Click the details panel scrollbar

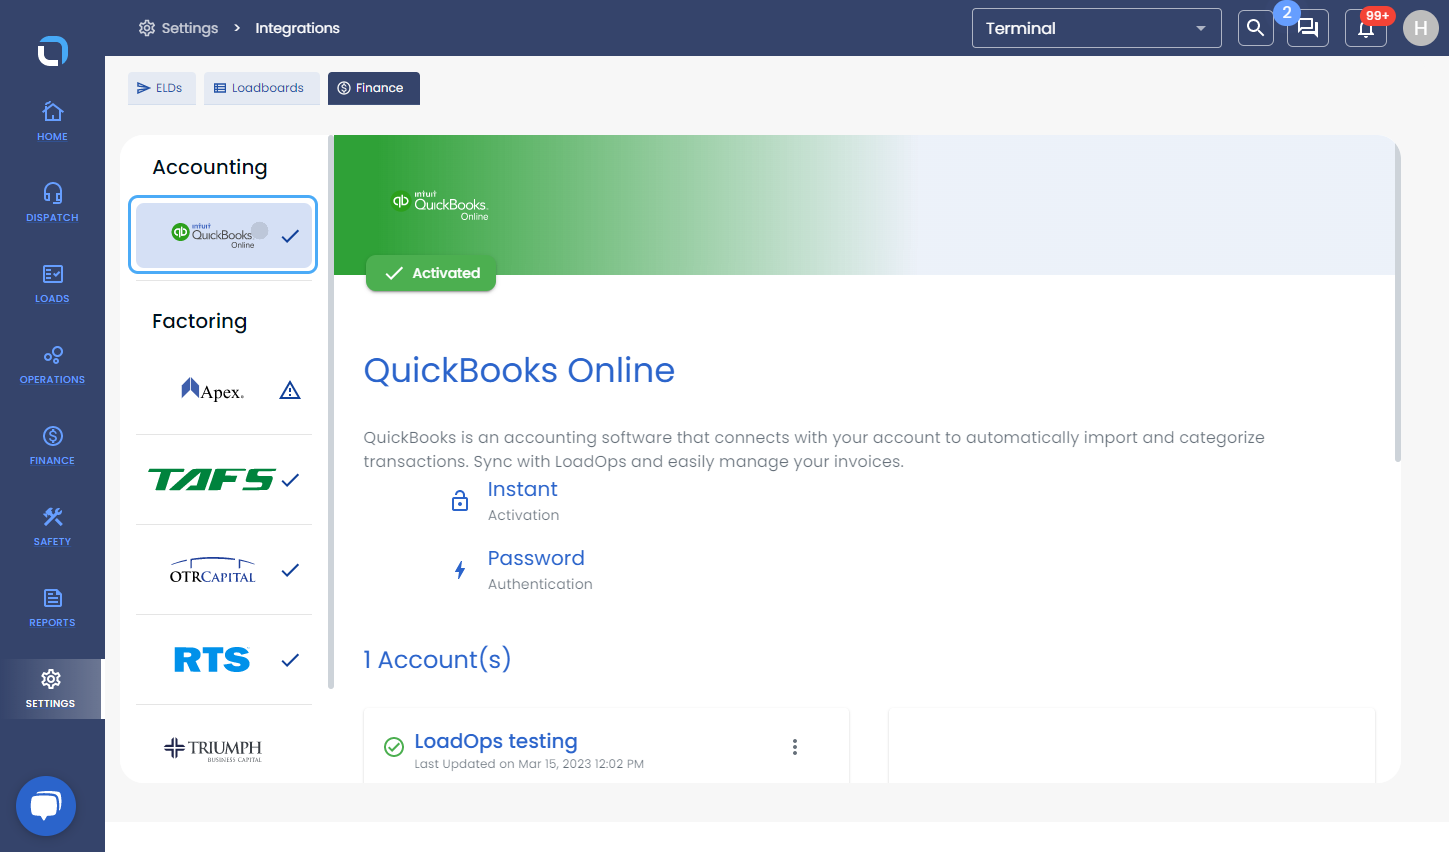tap(1398, 300)
